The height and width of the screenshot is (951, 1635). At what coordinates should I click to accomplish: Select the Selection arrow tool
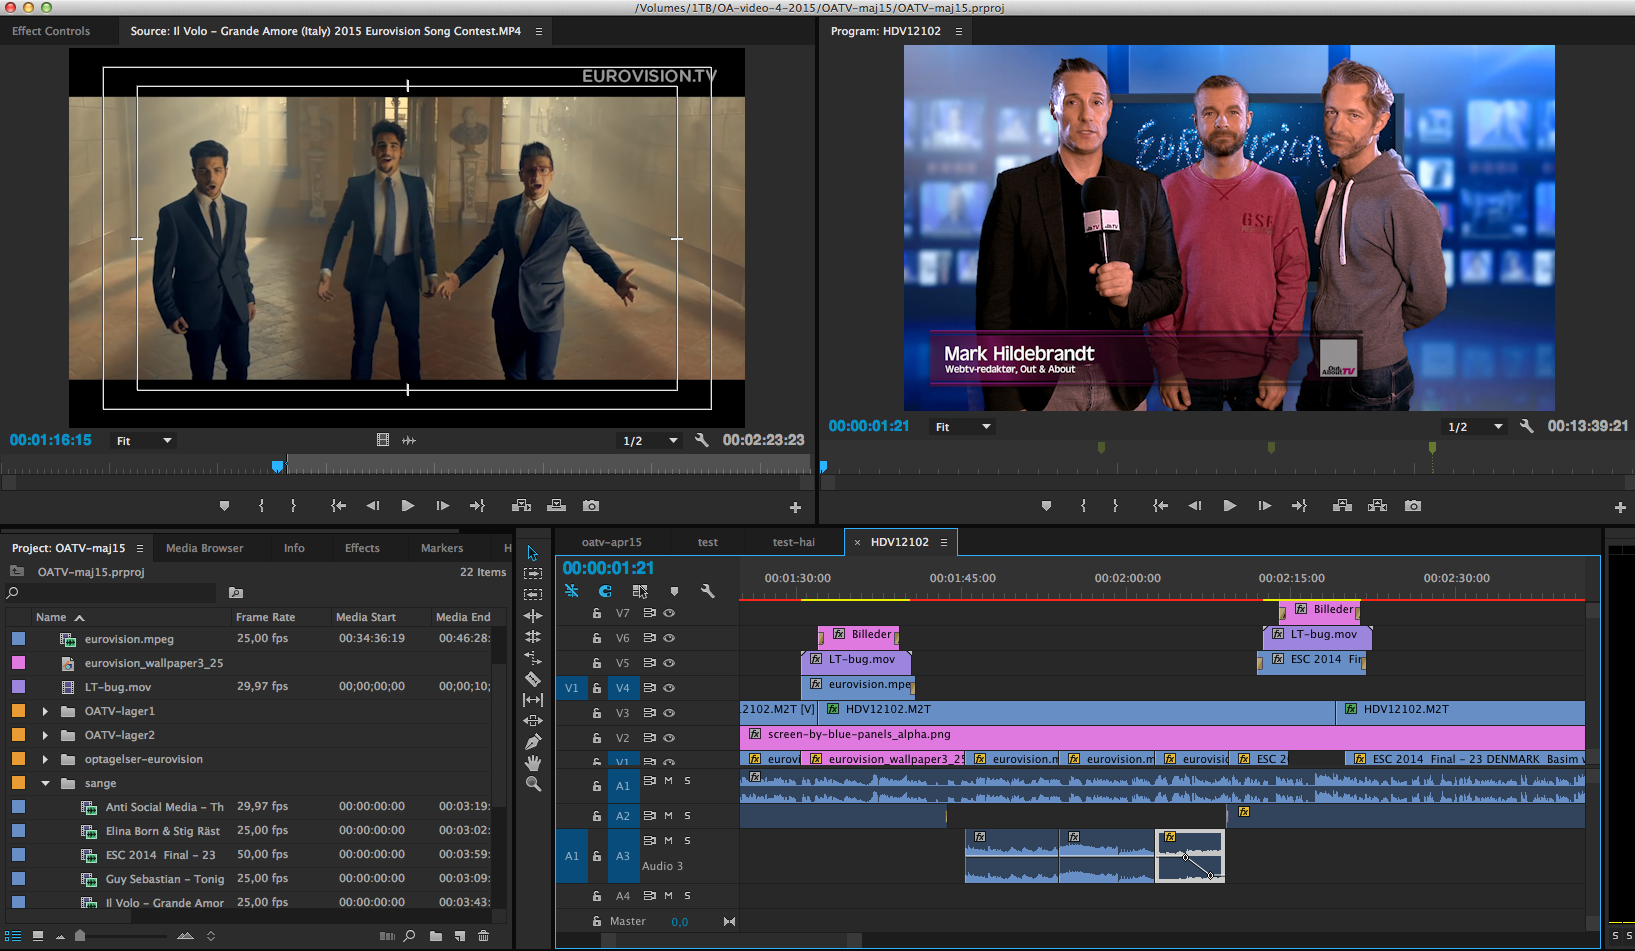click(532, 553)
